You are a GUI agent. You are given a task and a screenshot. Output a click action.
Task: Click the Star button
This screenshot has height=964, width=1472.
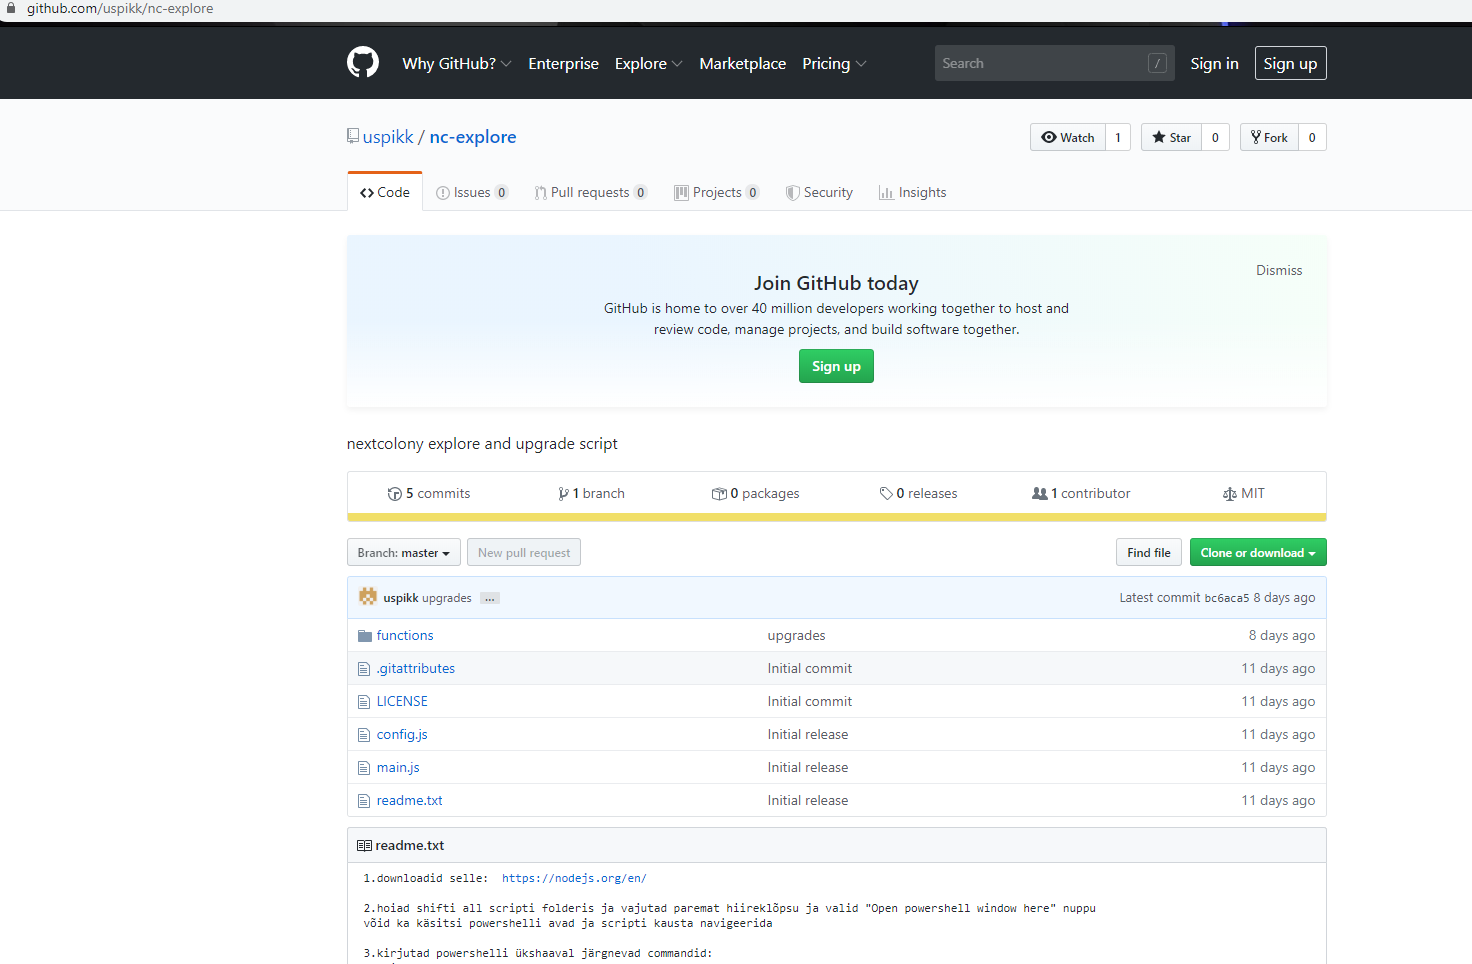1171,137
